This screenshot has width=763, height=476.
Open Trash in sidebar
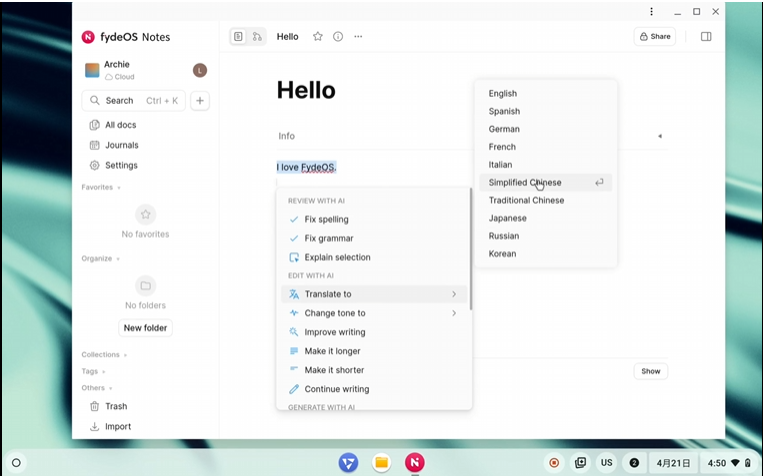coord(146,406)
